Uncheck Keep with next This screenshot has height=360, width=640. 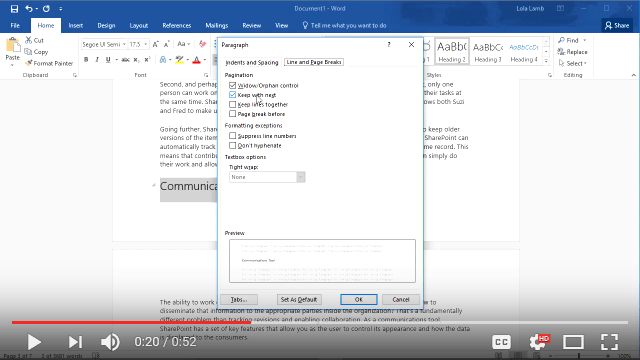click(233, 95)
